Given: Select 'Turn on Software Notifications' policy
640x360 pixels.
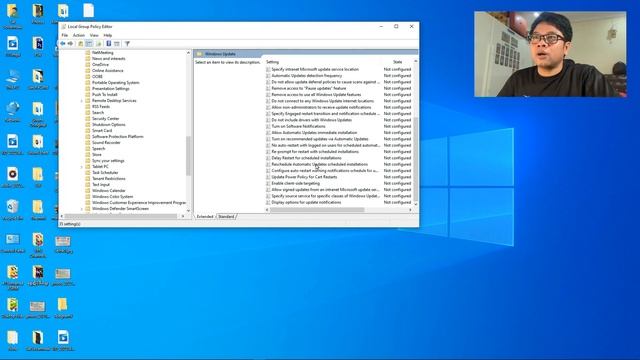Looking at the screenshot, I should coord(298,126).
